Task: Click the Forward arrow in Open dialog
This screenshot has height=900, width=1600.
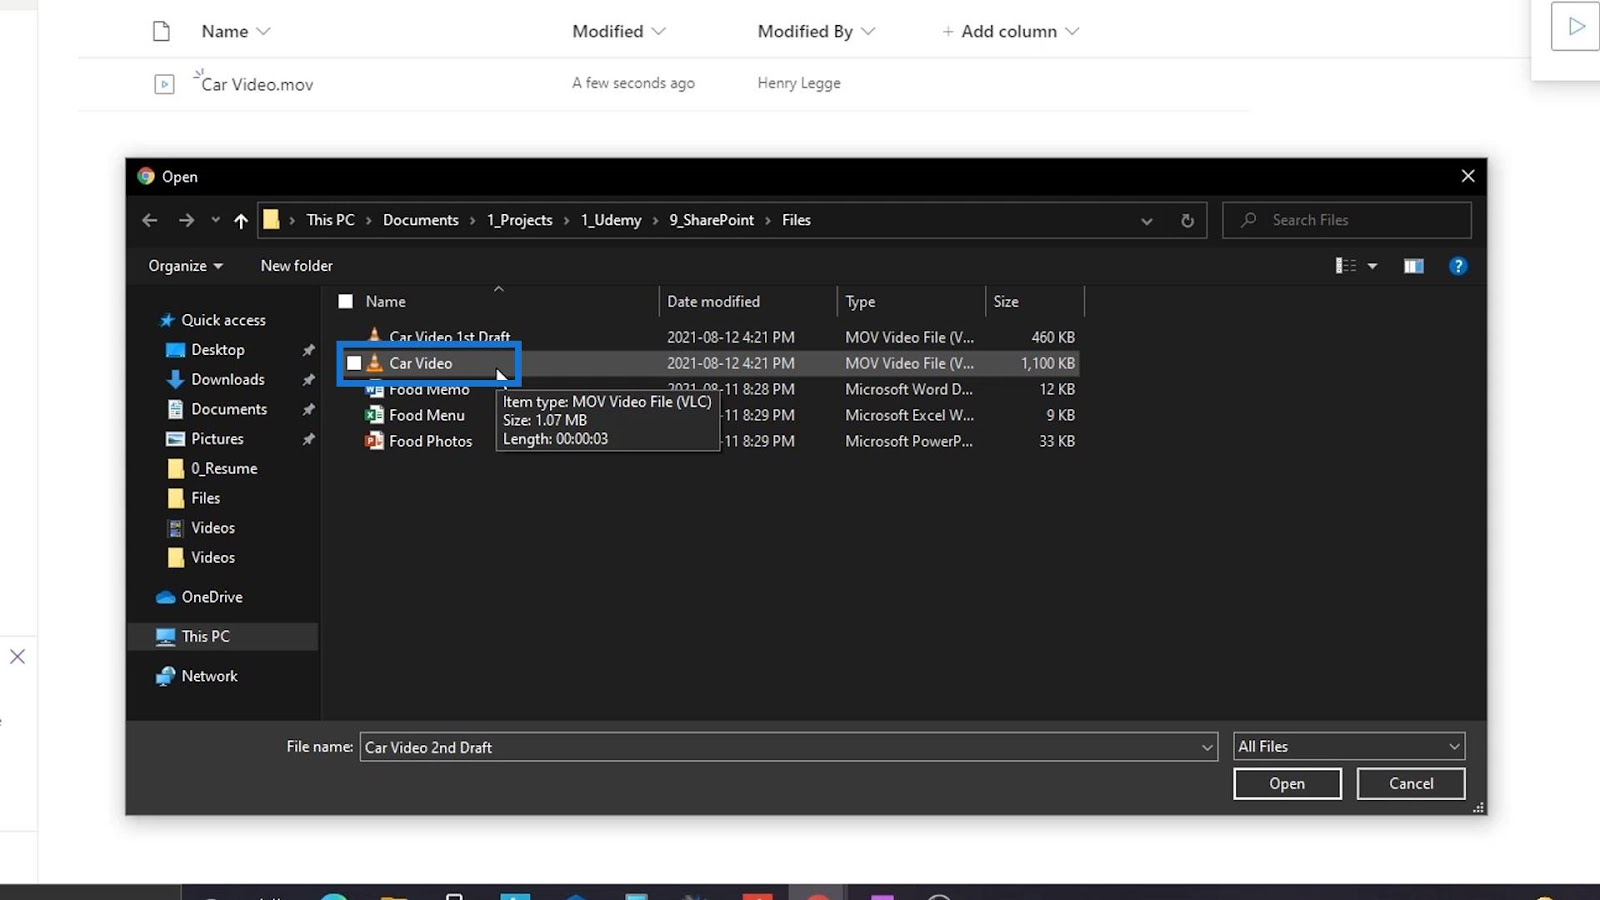Action: pyautogui.click(x=186, y=220)
